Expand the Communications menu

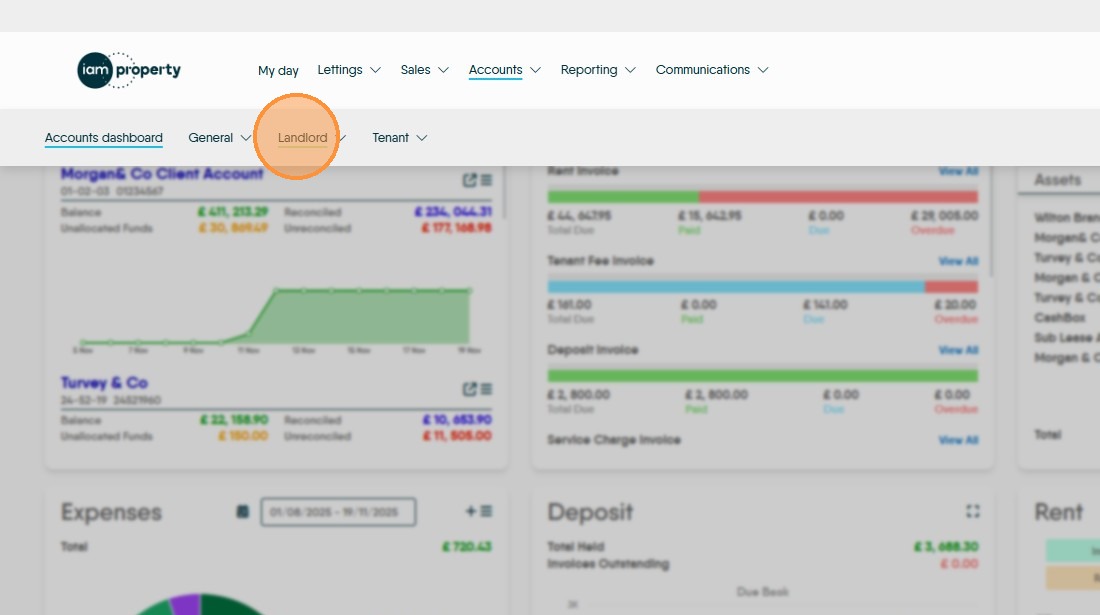712,69
